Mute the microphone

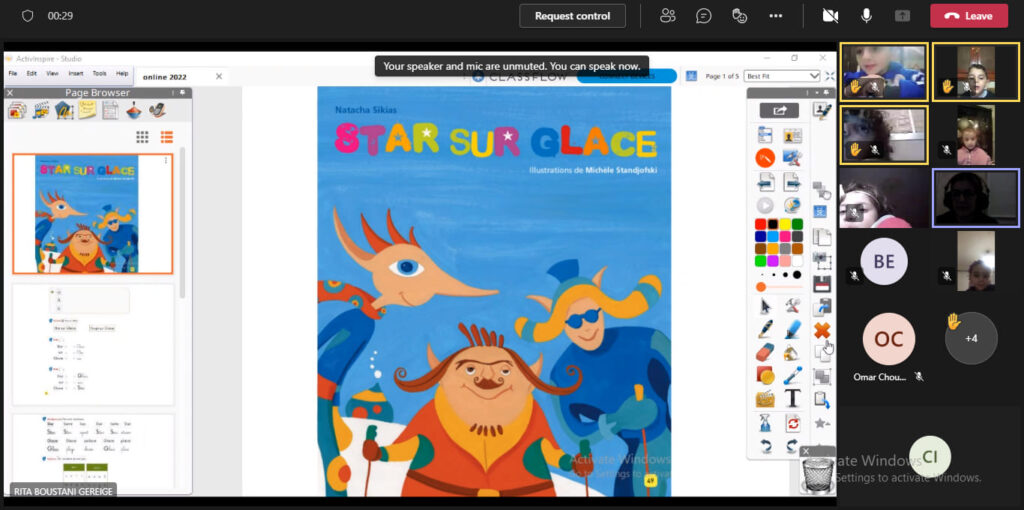[x=866, y=16]
